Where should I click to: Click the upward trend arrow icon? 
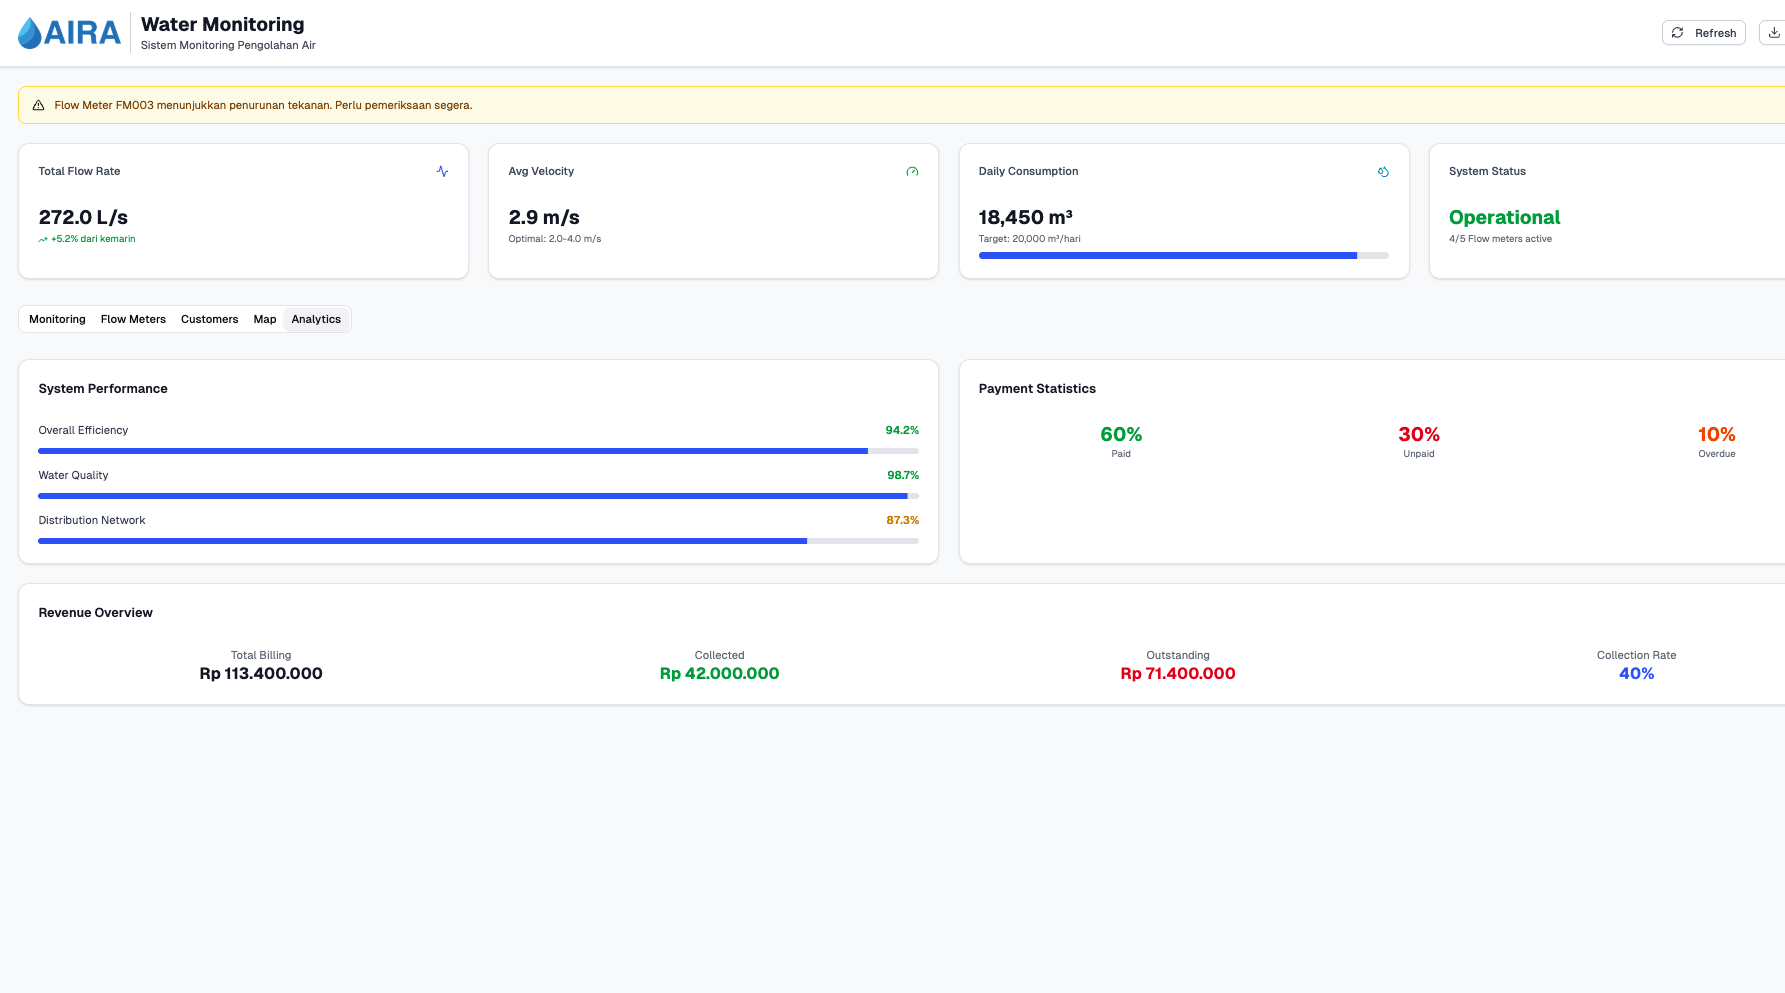(x=43, y=240)
